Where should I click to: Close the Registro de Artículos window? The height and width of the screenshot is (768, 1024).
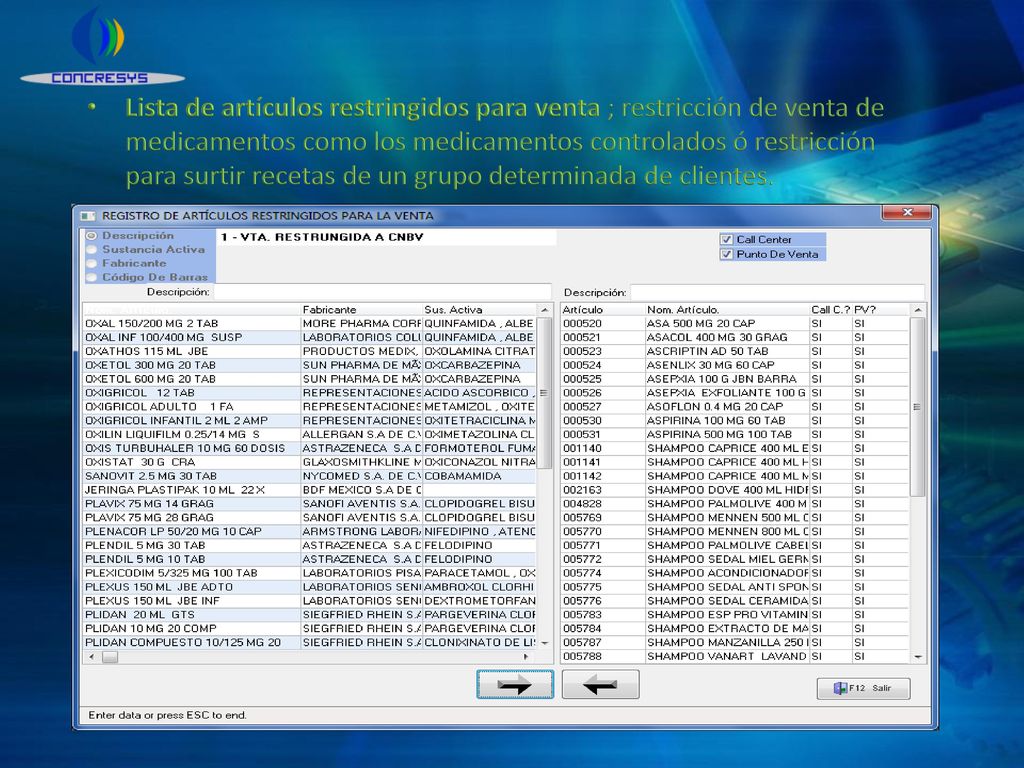(906, 213)
